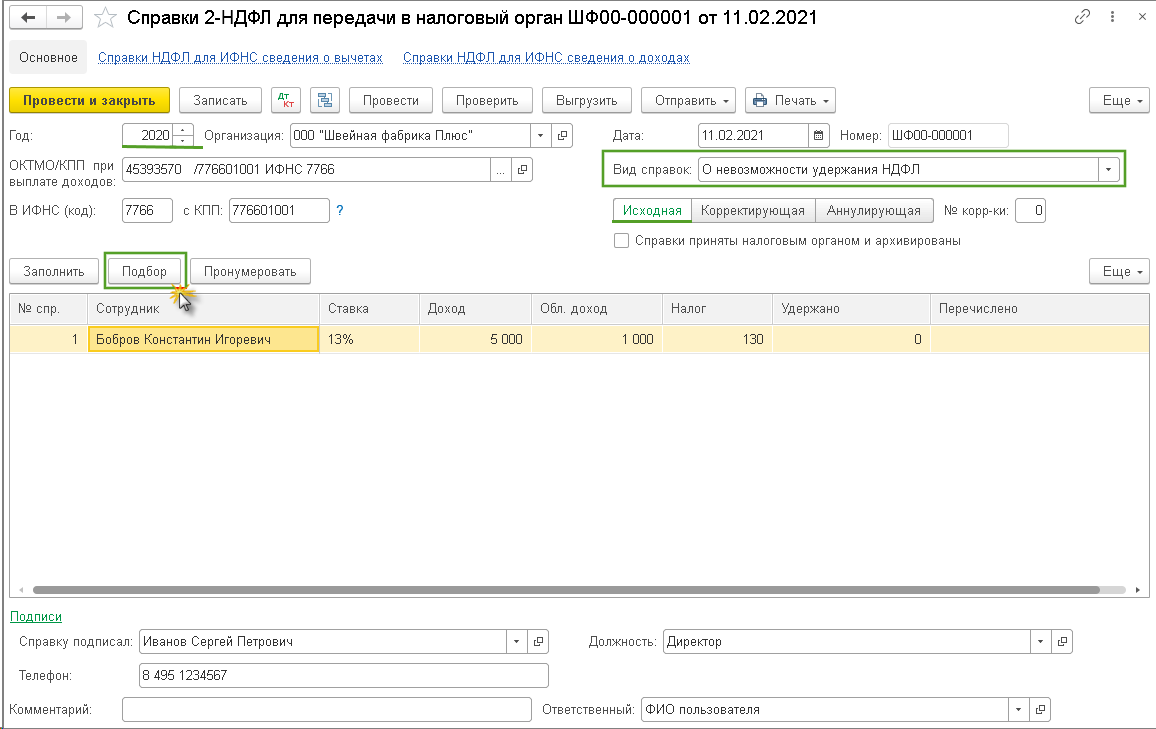Screen dimensions: 1156x729
Task: Open the Подписи link
Action: (x=35, y=616)
